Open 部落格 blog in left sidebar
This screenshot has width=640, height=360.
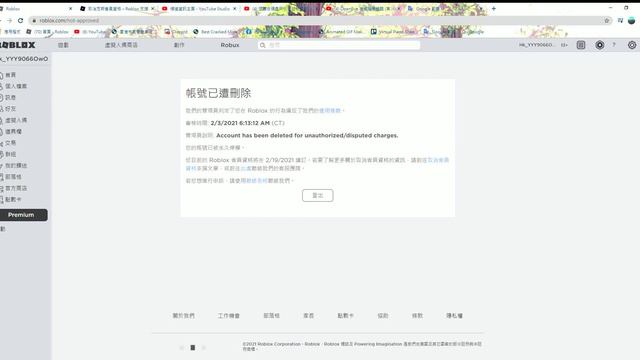tap(11, 177)
